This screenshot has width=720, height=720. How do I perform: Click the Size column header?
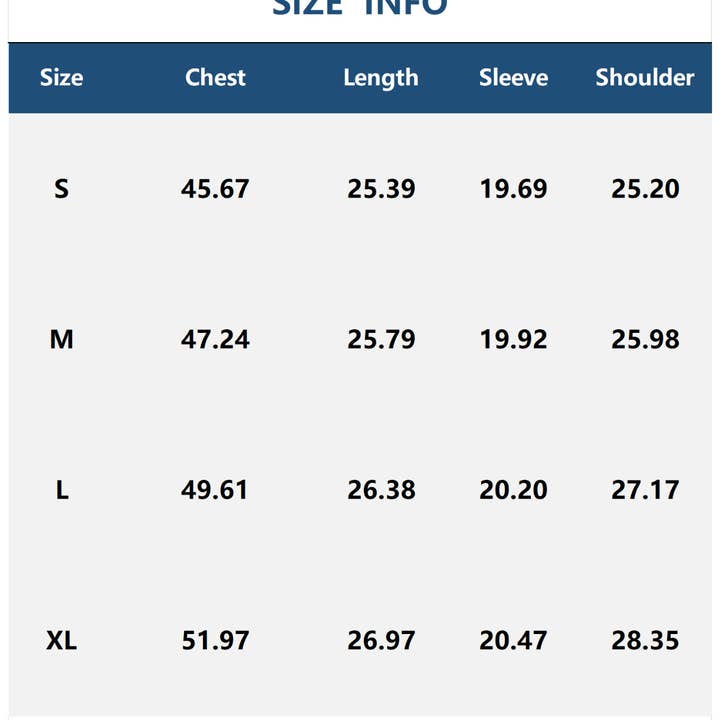[x=61, y=78]
